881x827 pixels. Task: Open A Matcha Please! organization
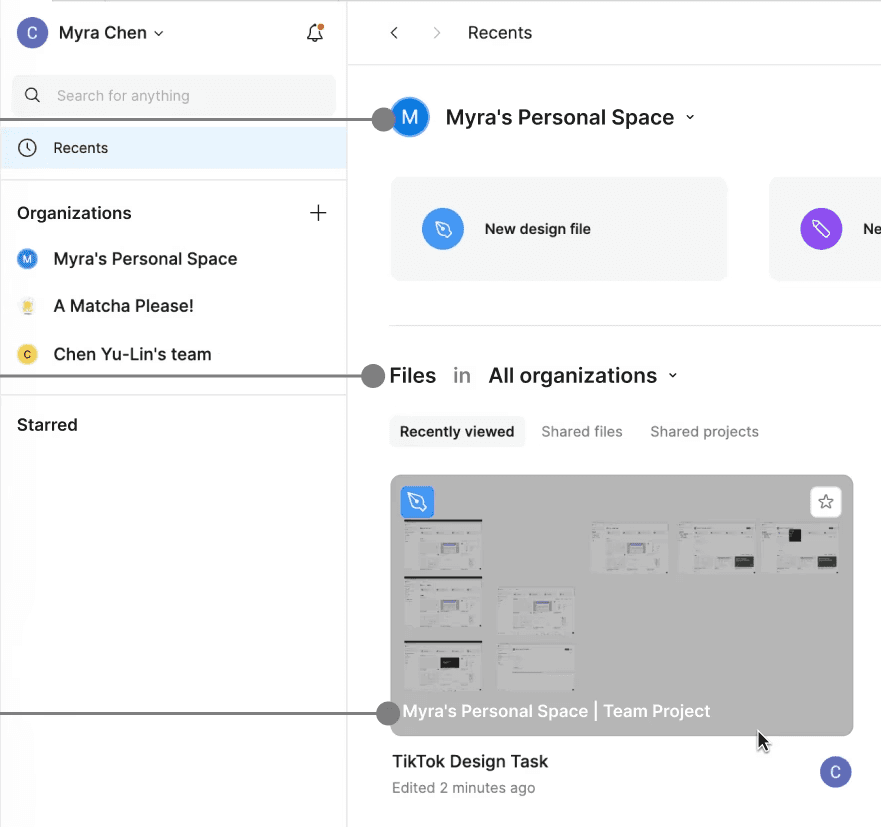point(123,306)
